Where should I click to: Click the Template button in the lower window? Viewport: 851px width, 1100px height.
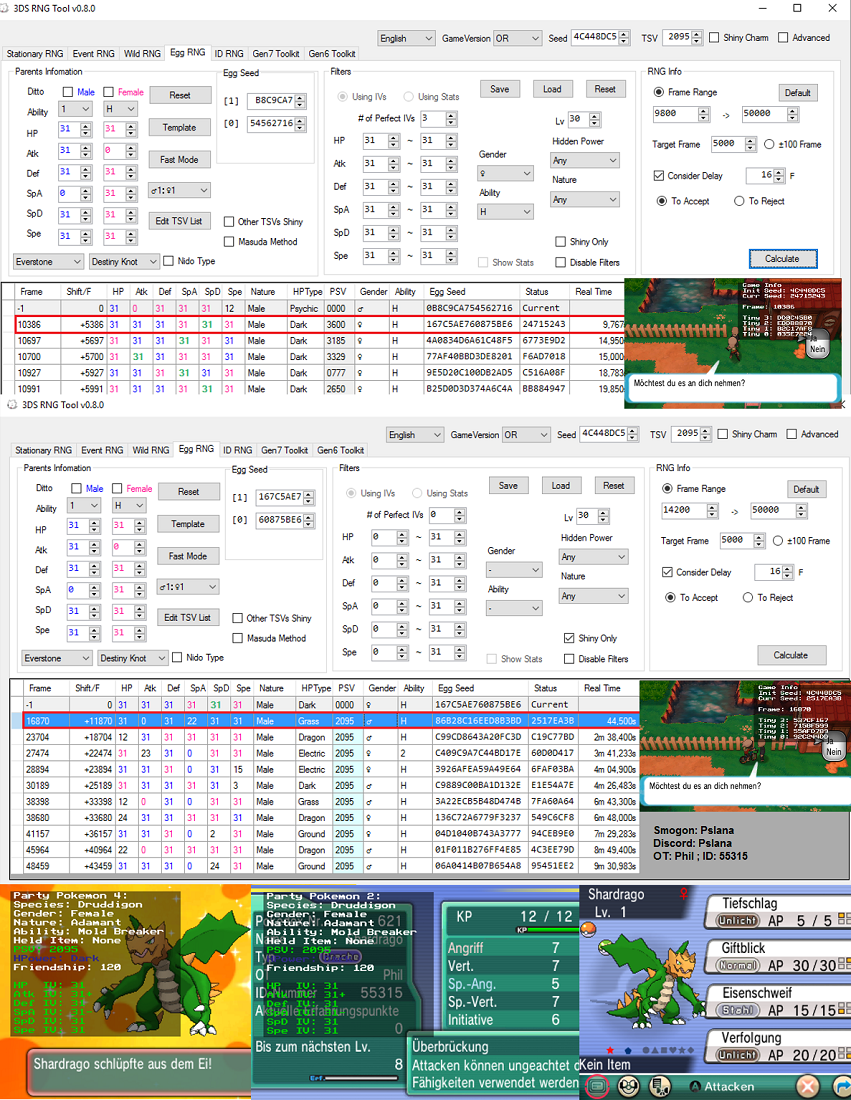[188, 524]
